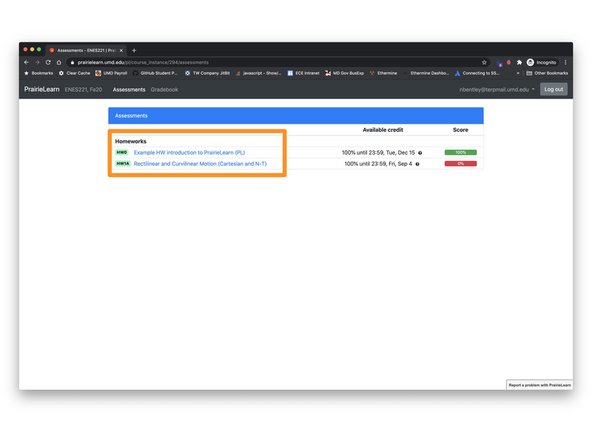Click the info icon beside Fri, Sep 4
The image size is (592, 444).
(417, 164)
